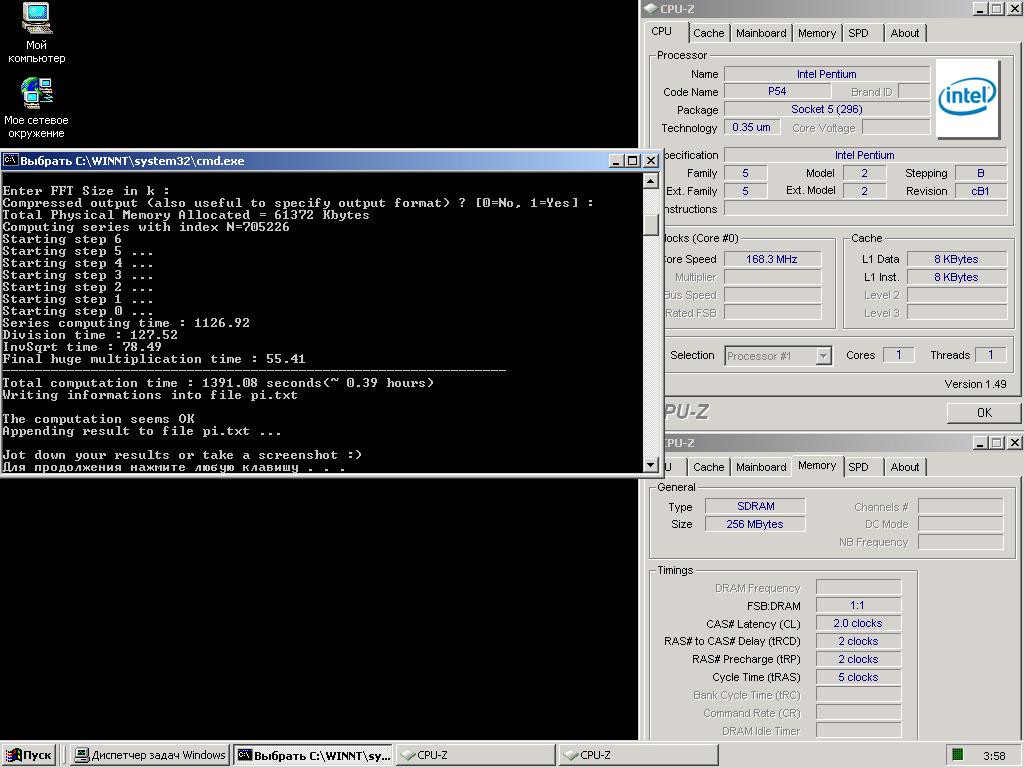Viewport: 1024px width, 768px height.
Task: Click the upper CPU-Z title bar icon
Action: tap(650, 8)
